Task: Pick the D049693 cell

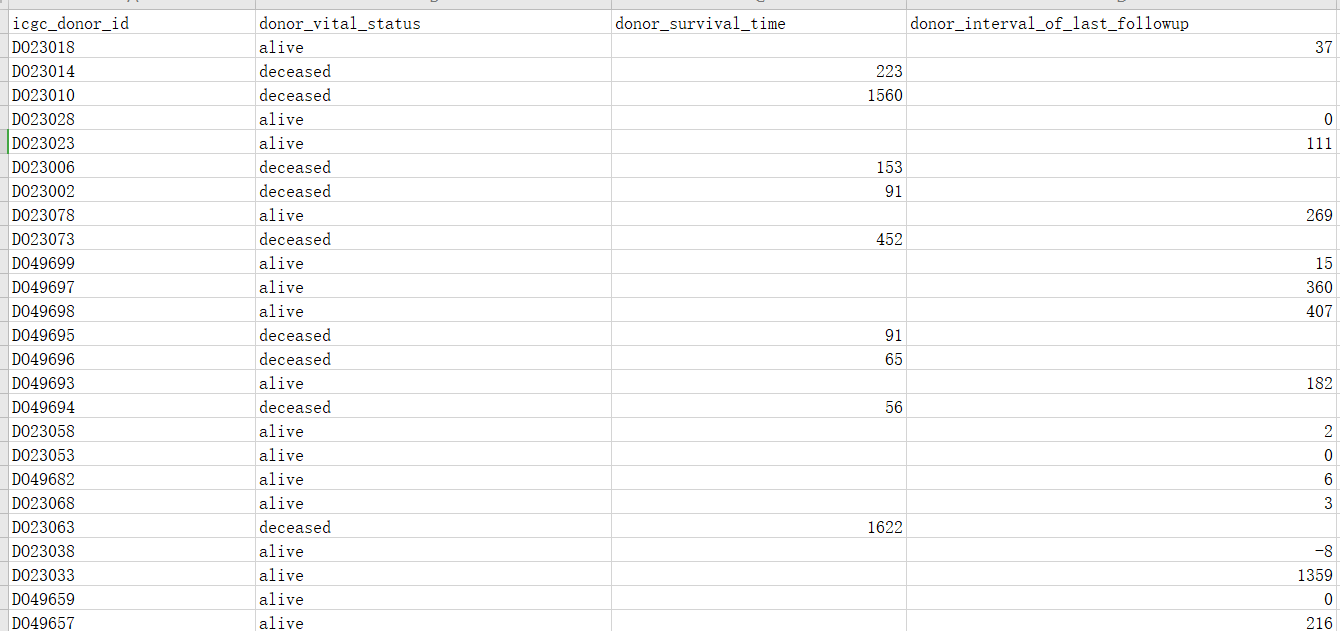Action: pos(131,383)
